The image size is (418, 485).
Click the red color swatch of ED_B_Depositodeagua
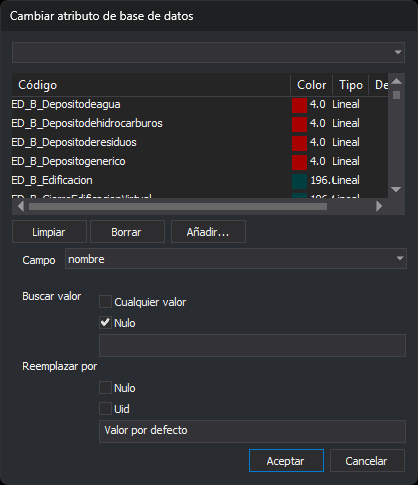coord(299,105)
